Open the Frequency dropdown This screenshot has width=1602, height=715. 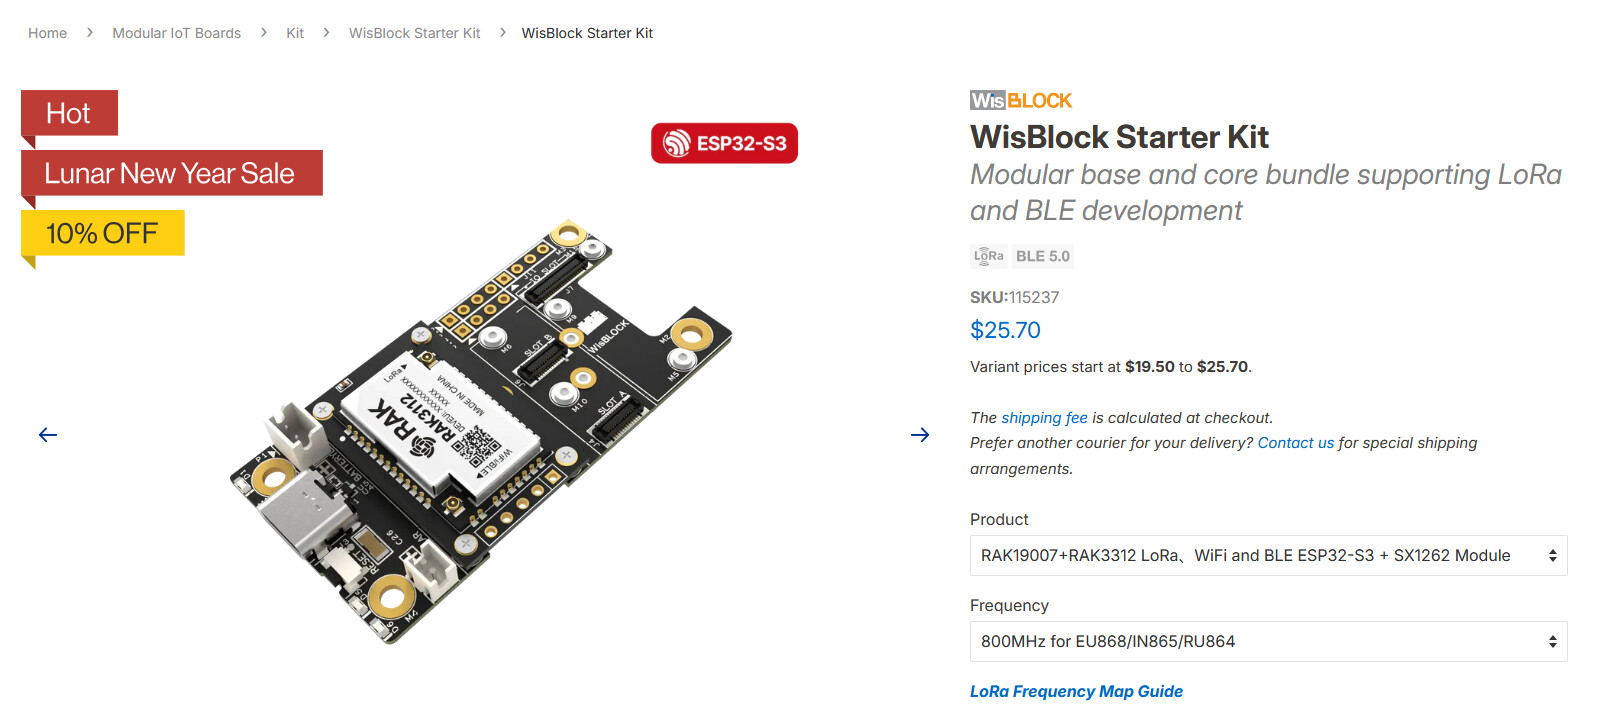(x=1267, y=642)
